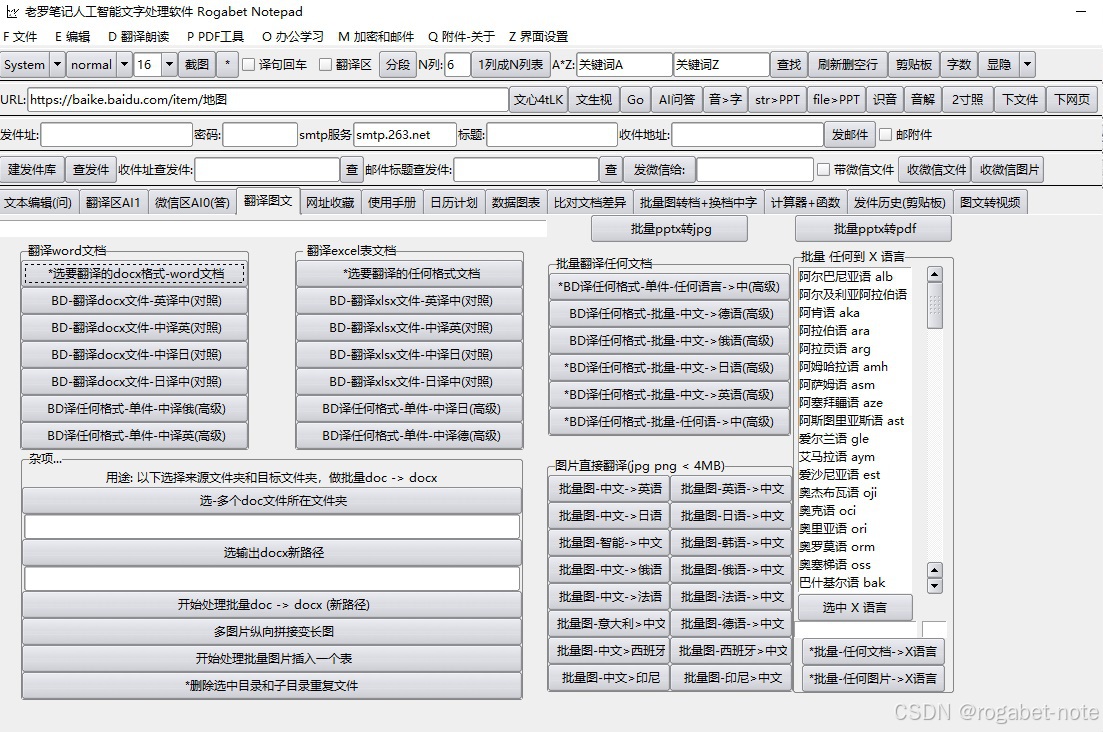1103x732 pixels.
Task: Switch to the 翻译区AI1 tab
Action: 113,203
